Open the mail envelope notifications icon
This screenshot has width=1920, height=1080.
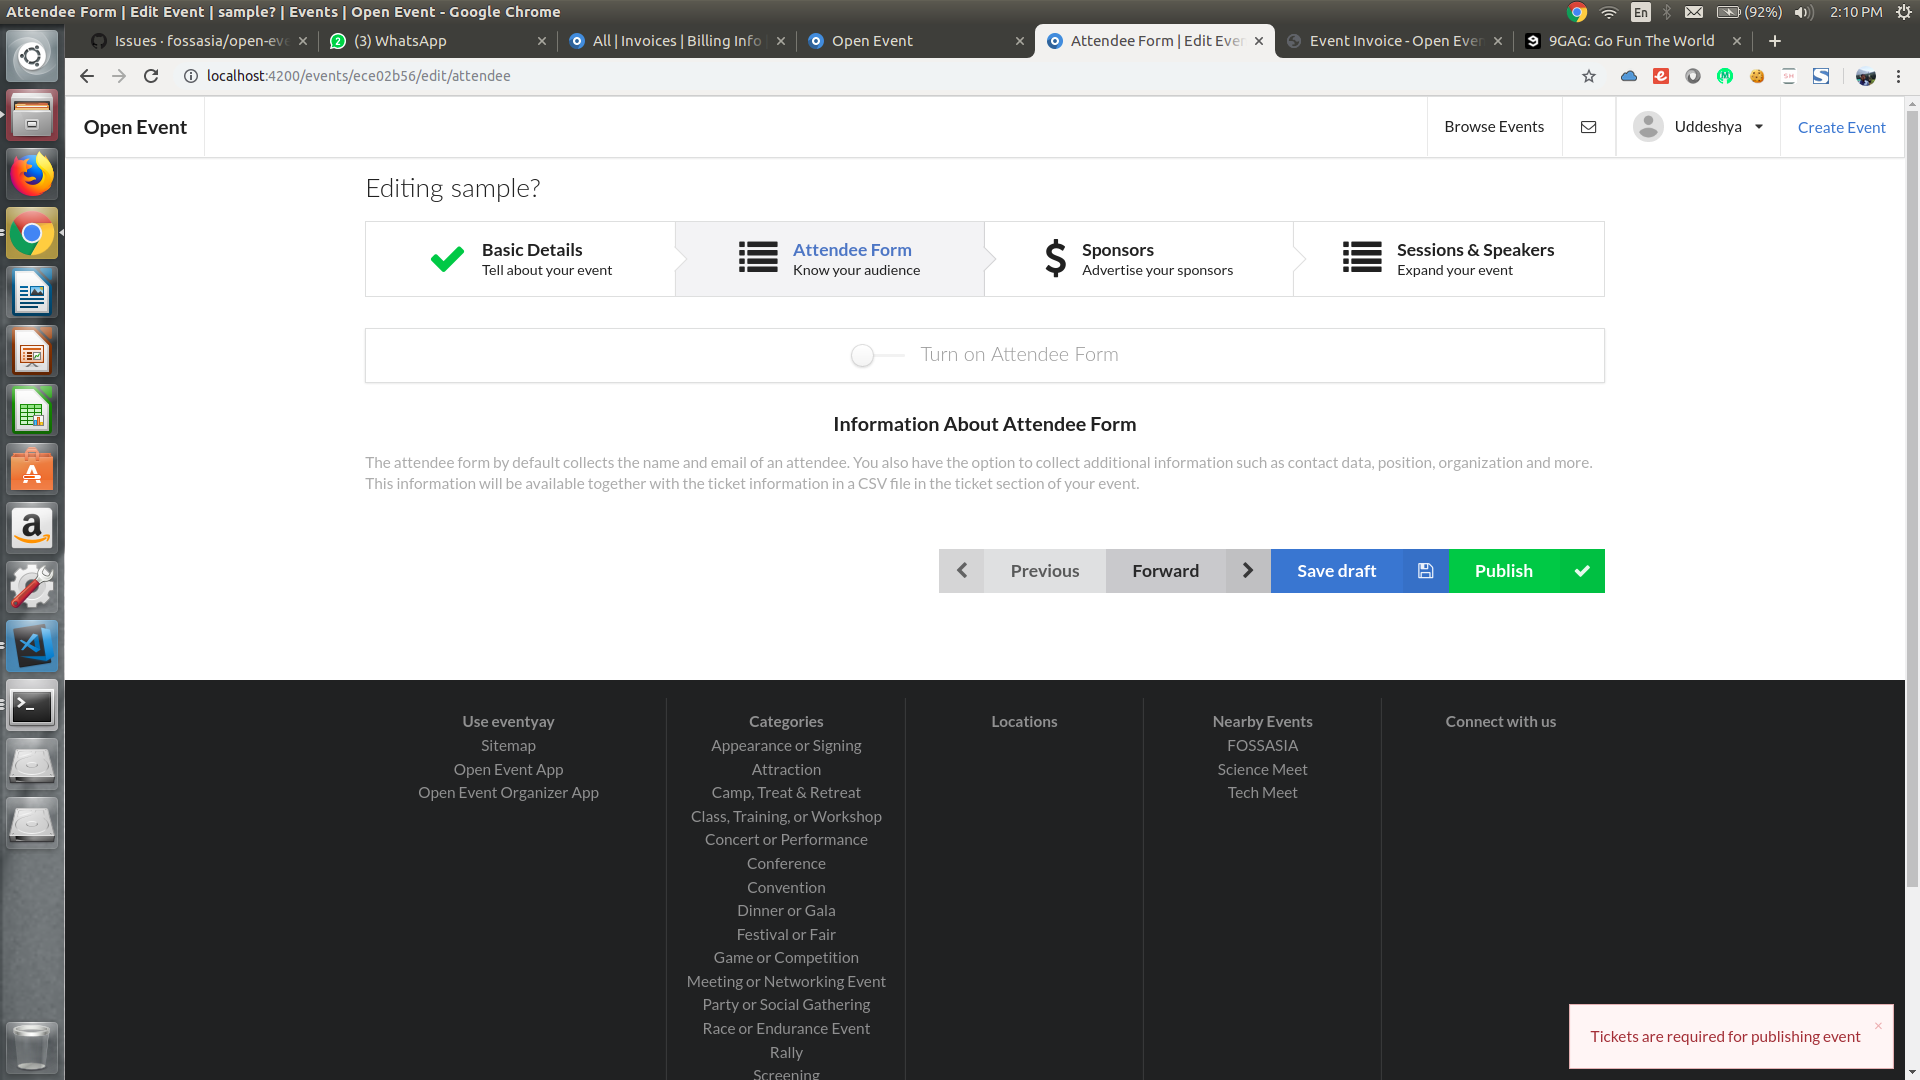coord(1588,127)
